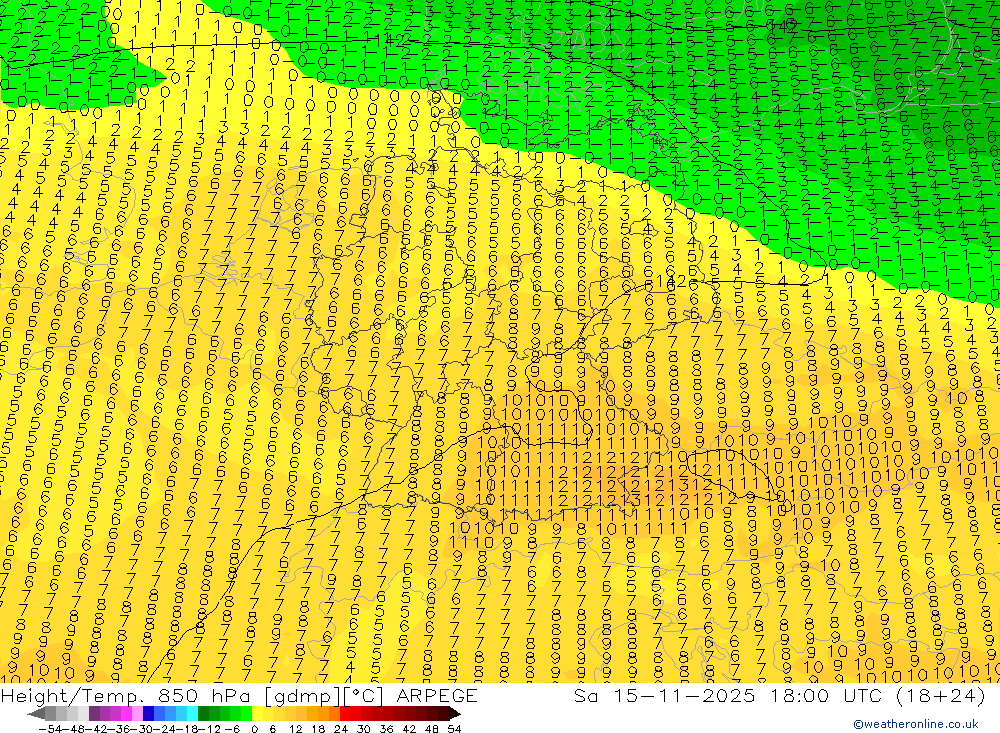Select the '18:00 UTC' time label
This screenshot has width=1000, height=733.
point(826,695)
